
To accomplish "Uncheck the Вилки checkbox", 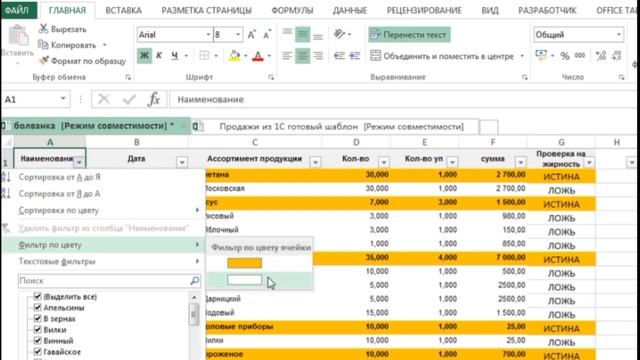I will pos(38,329).
